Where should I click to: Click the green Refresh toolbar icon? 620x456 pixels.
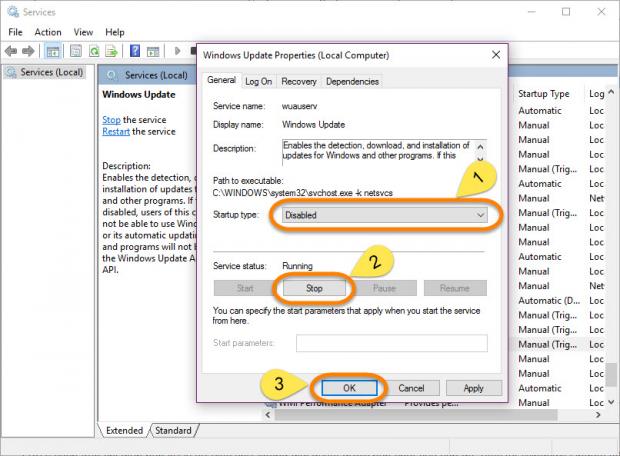tap(94, 51)
